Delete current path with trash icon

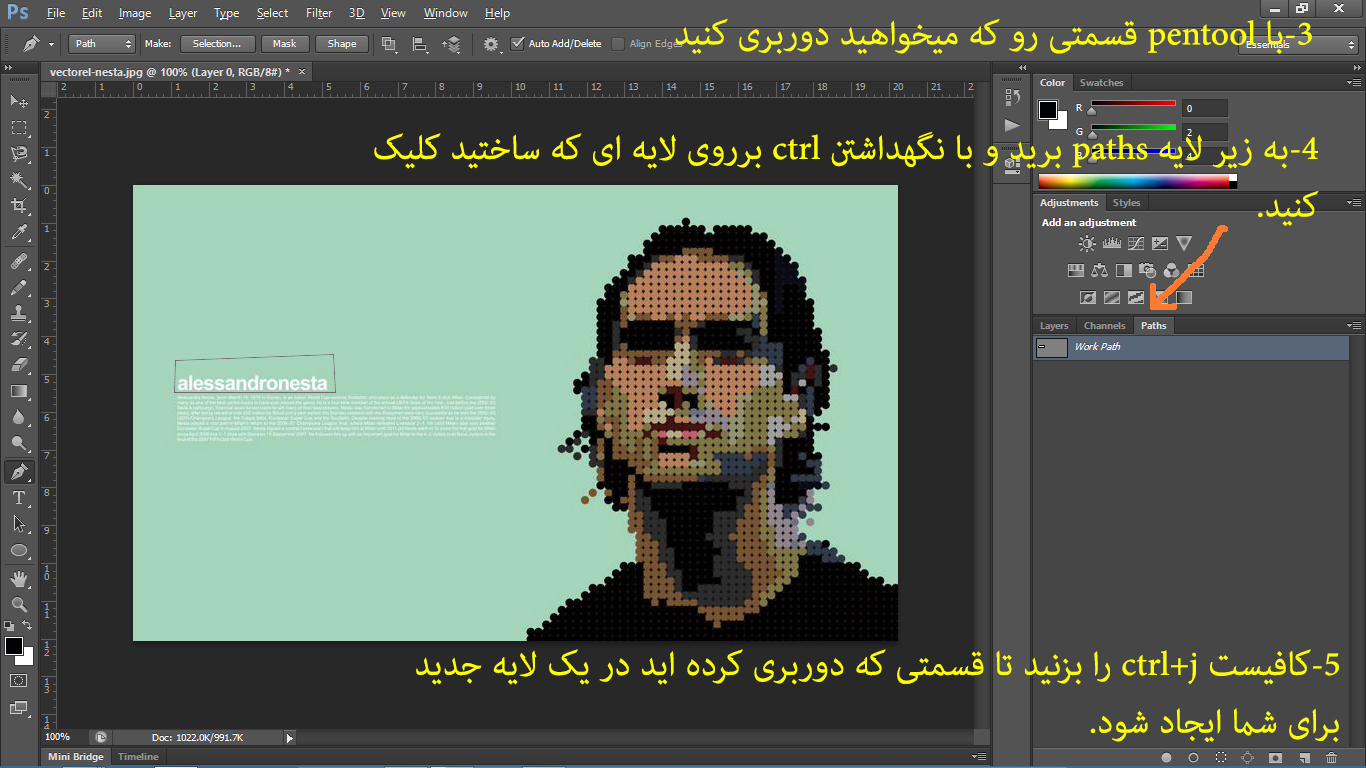pos(1331,757)
